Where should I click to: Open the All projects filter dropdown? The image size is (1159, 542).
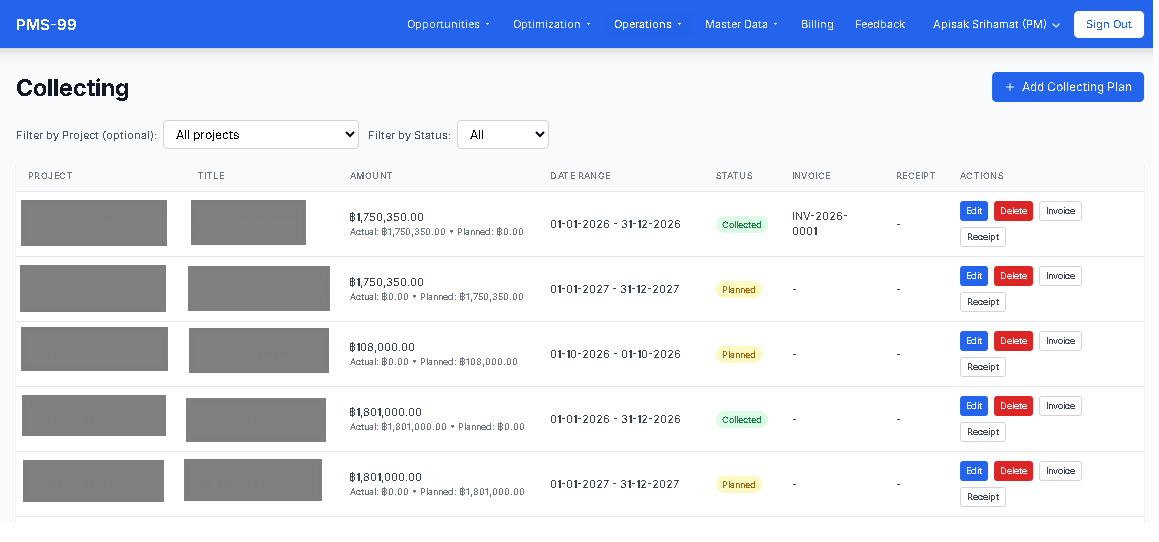tap(261, 135)
